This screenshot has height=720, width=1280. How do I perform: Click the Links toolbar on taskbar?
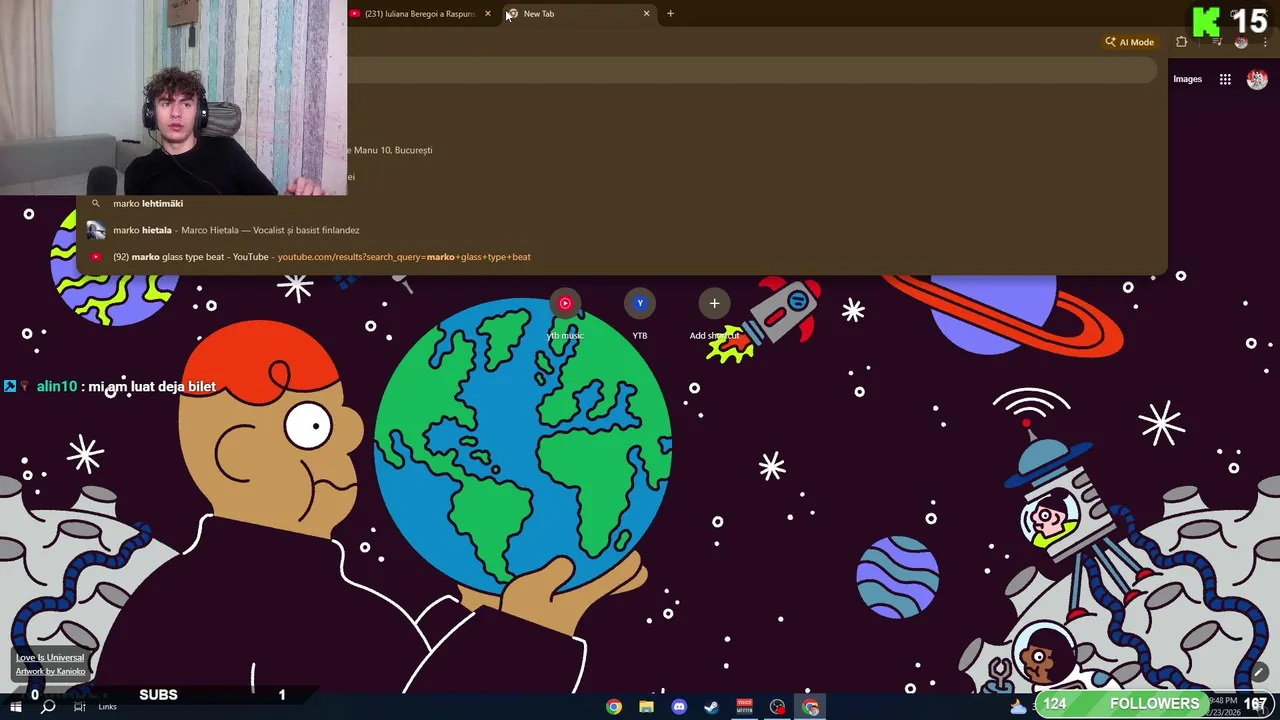point(107,707)
